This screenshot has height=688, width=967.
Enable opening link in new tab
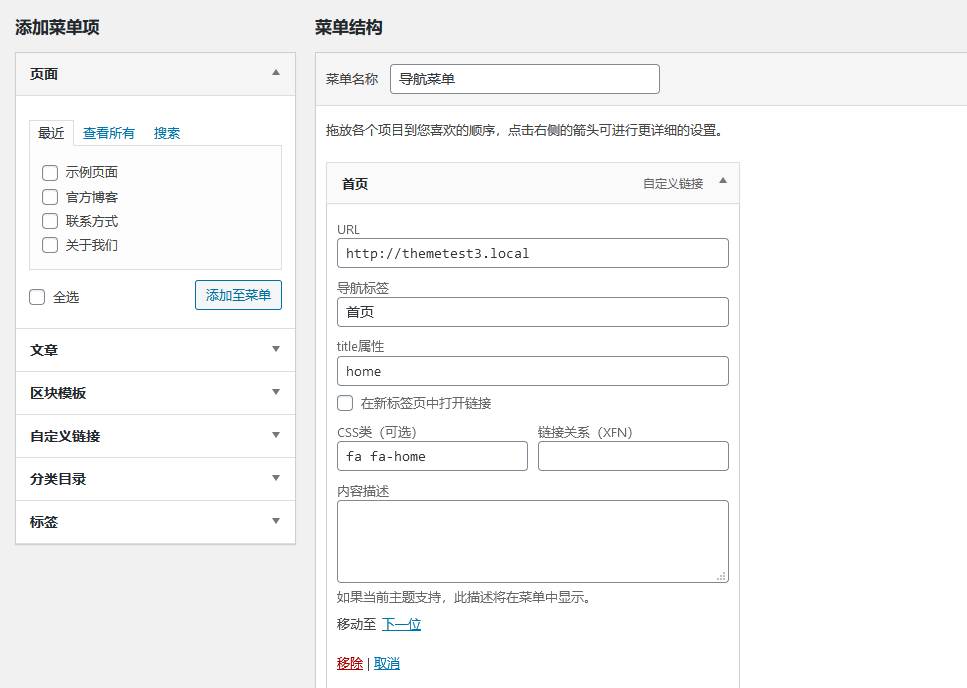[345, 403]
